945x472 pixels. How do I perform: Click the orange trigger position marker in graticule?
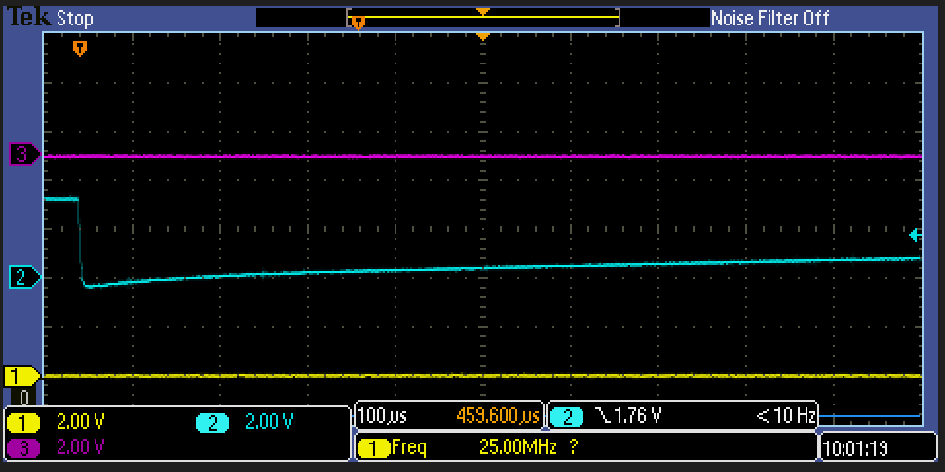point(79,48)
